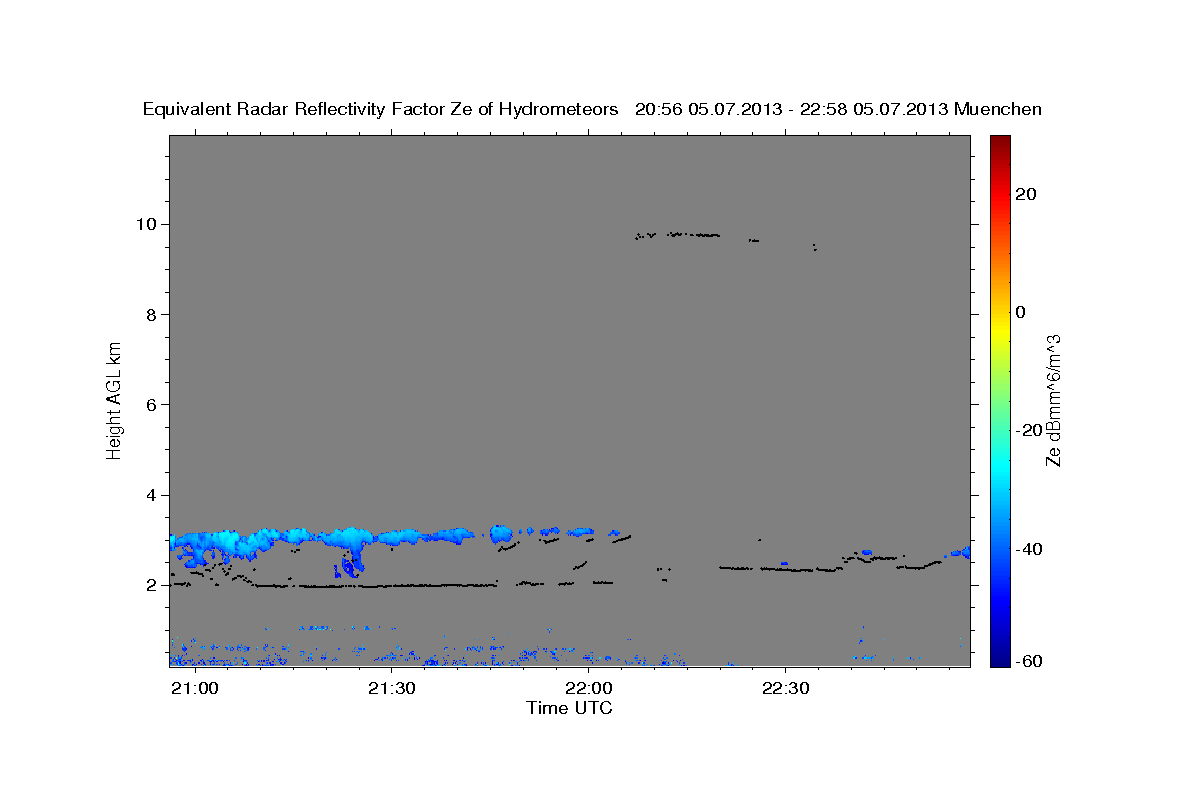Click the colorbar label '-60'
1200x800 pixels.
pos(1028,660)
